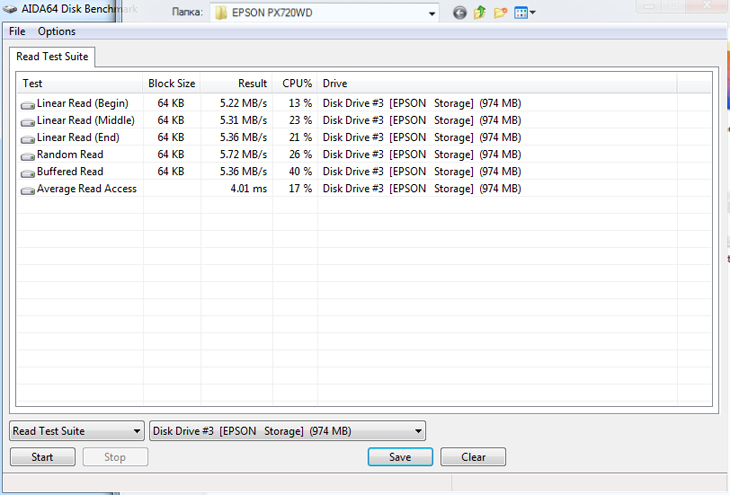This screenshot has width=730, height=495.
Task: Click the Clear button
Action: [x=473, y=457]
